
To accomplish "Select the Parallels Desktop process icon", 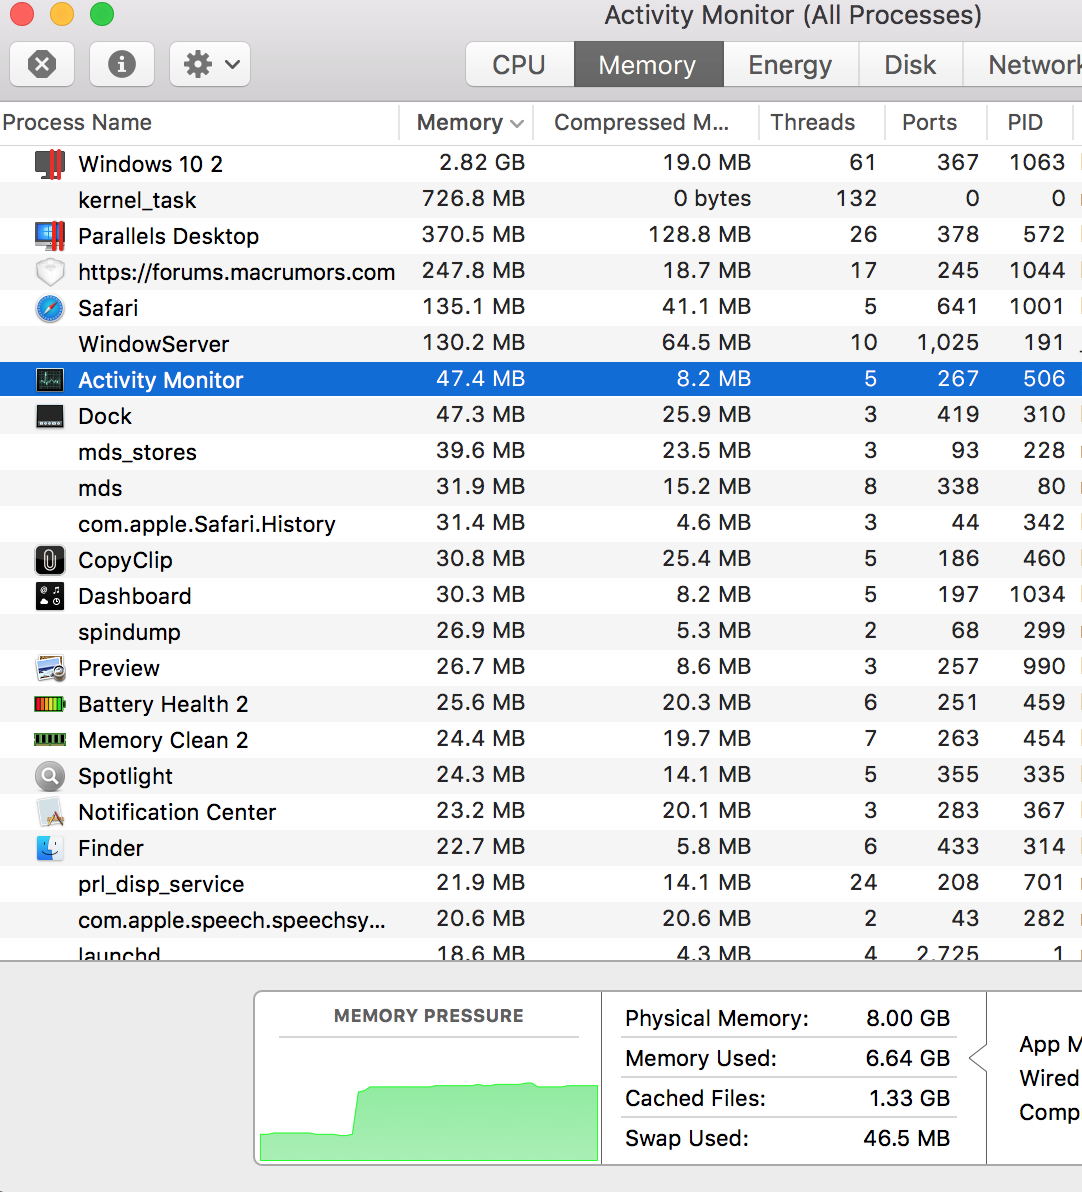I will click(x=49, y=236).
